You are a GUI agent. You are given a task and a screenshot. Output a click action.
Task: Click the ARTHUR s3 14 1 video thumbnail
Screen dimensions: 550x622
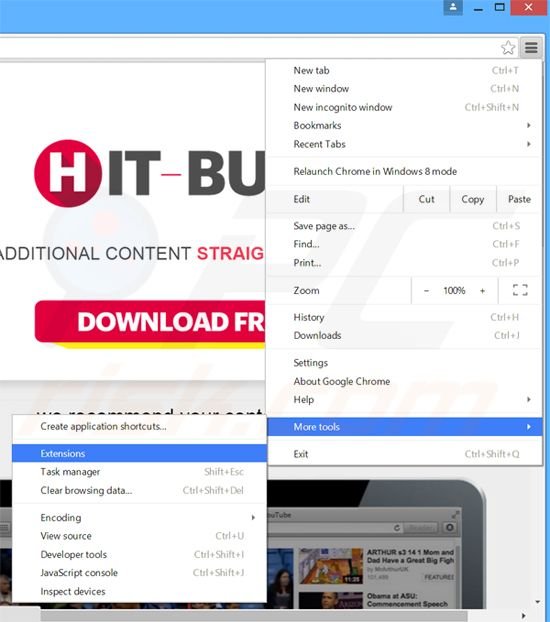331,566
